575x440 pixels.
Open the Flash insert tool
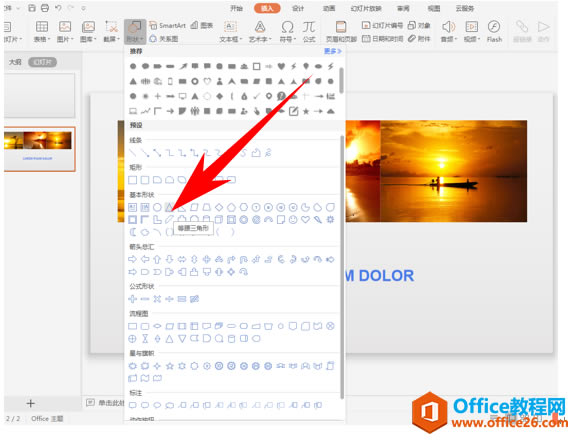point(494,32)
